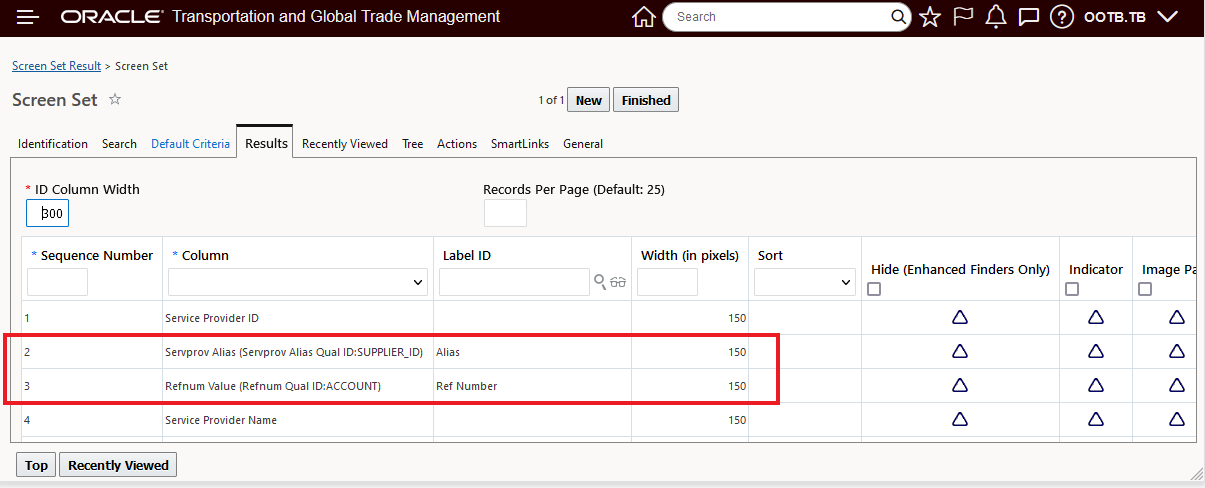Open the Tree tab
This screenshot has height=488, width=1205.
[x=413, y=144]
